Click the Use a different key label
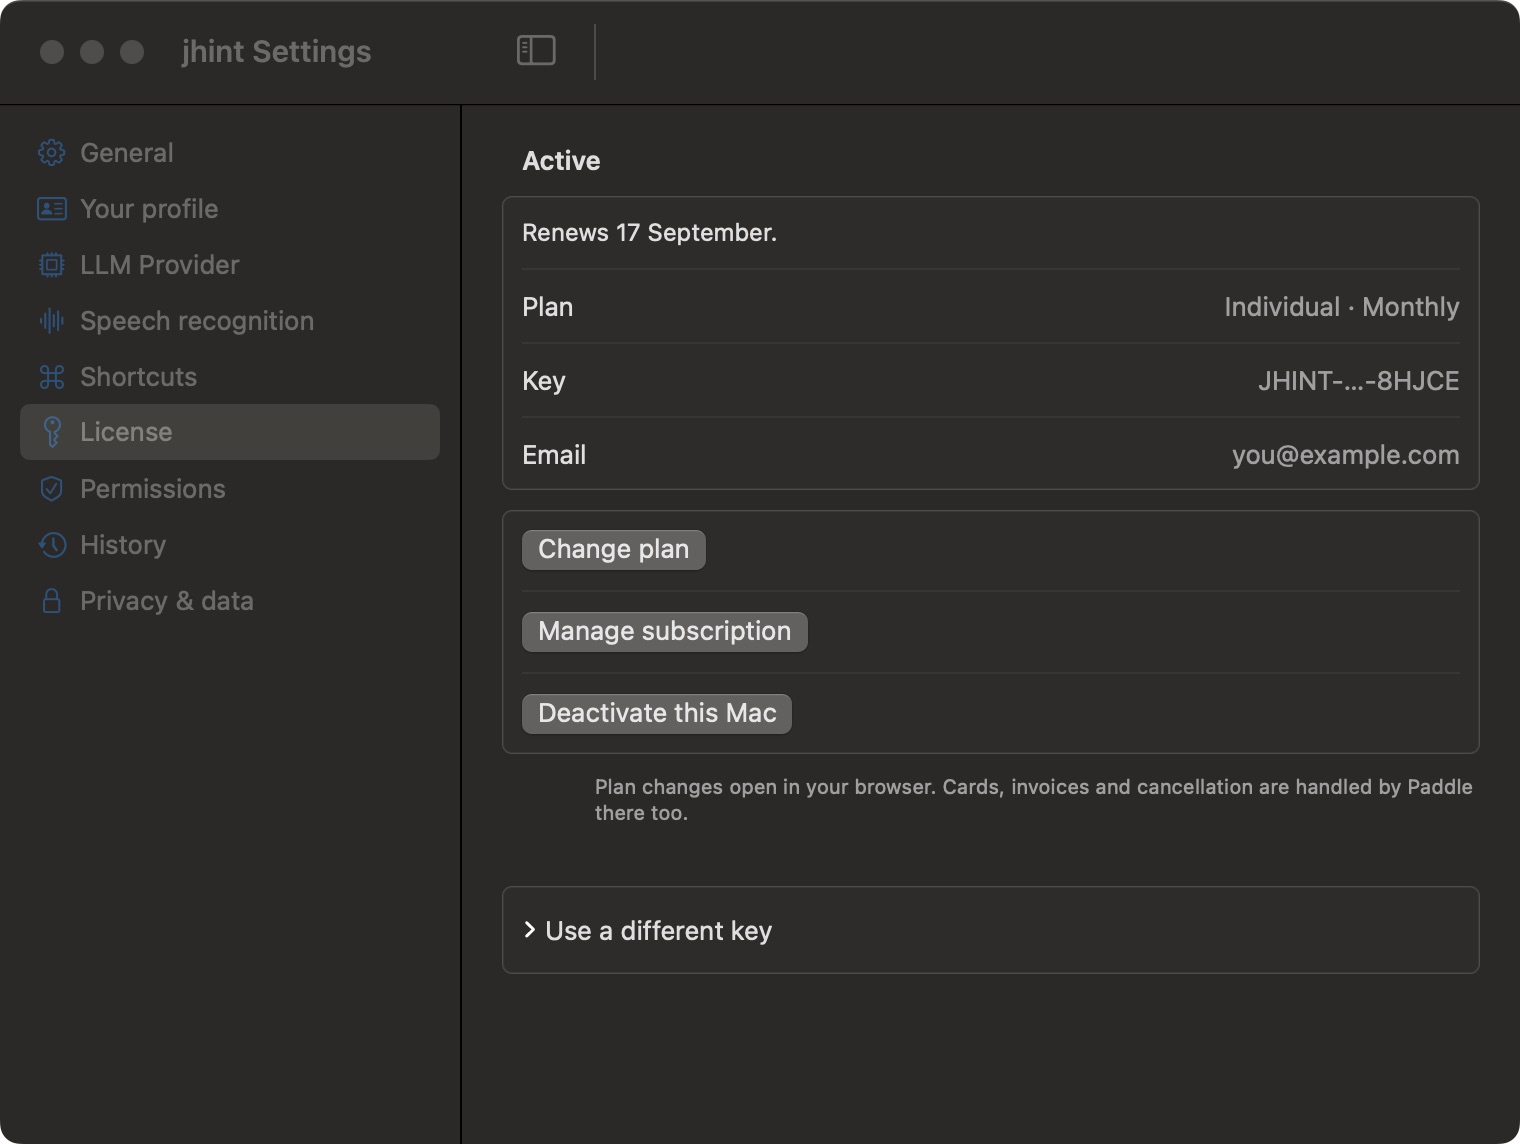This screenshot has height=1144, width=1520. tap(659, 931)
